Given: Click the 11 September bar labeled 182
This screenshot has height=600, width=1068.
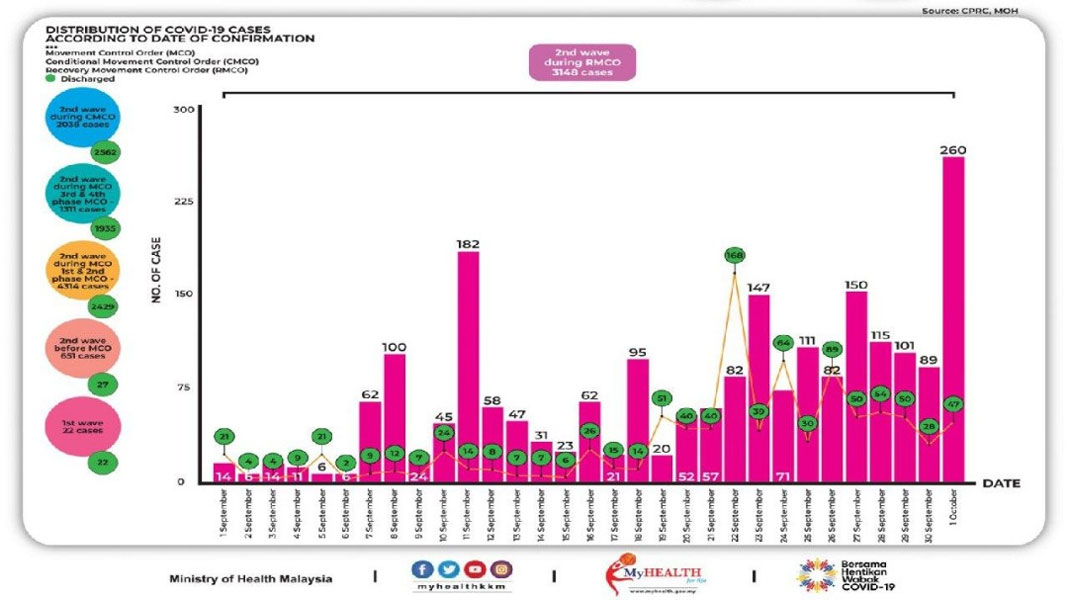Looking at the screenshot, I should click(468, 366).
